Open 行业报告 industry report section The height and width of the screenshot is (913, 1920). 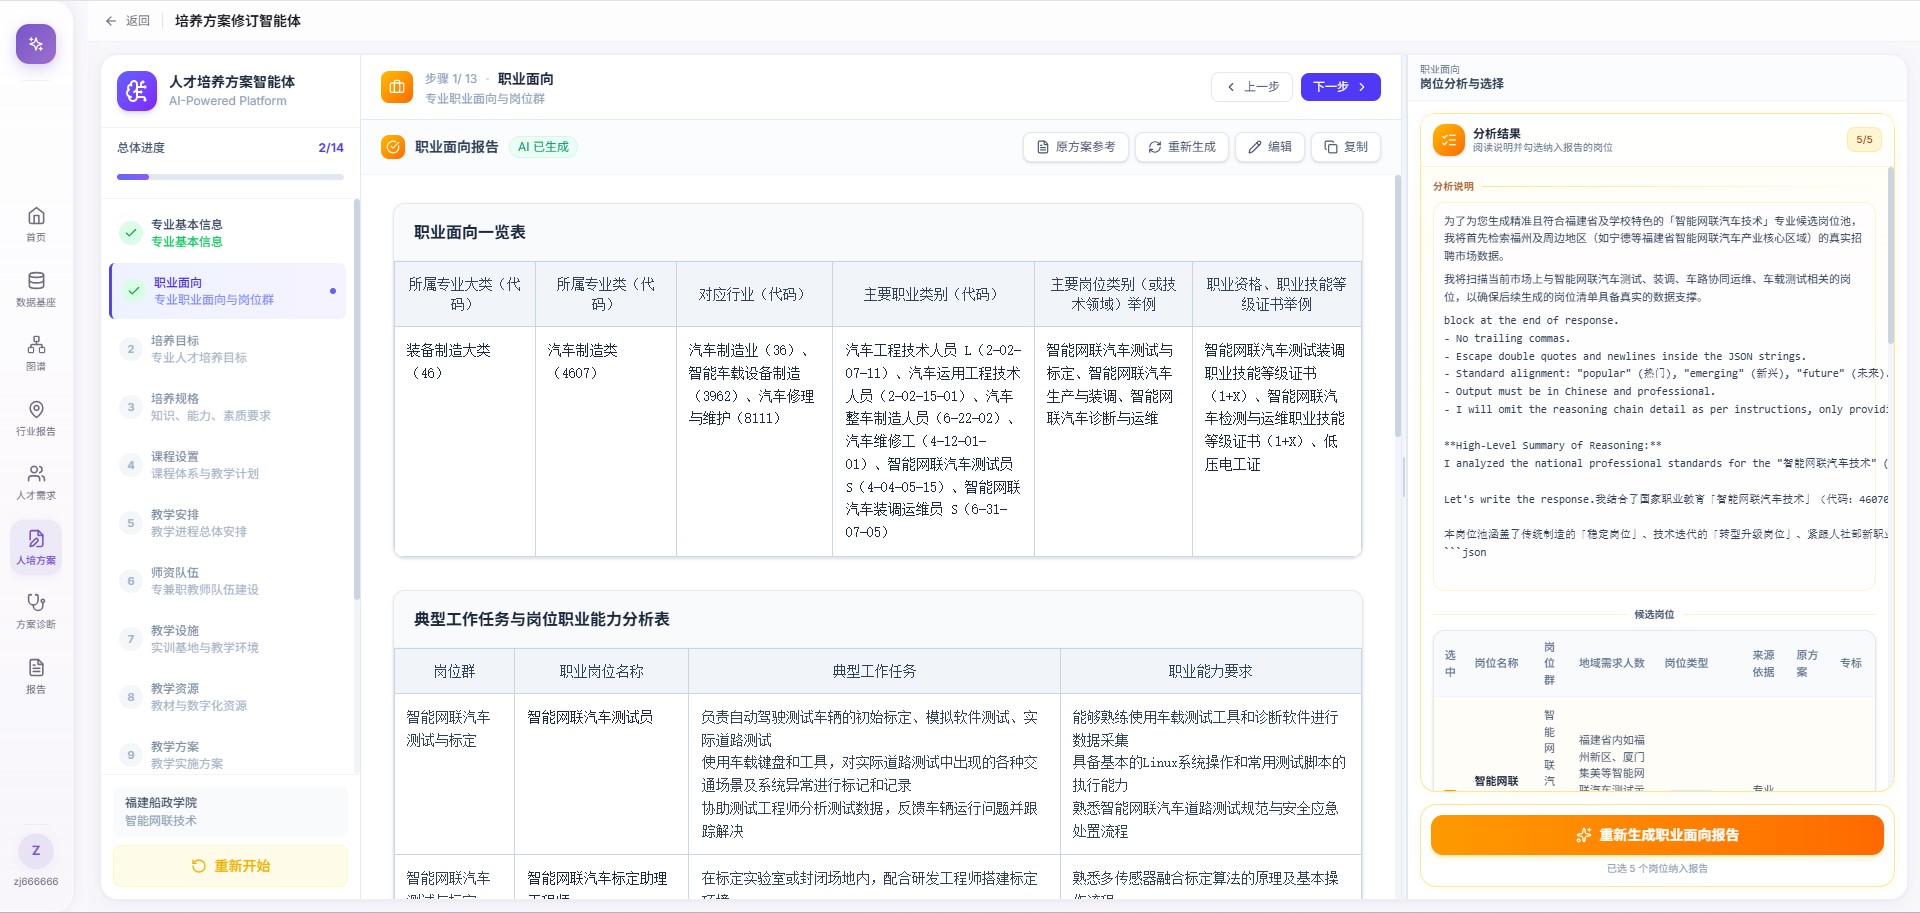[36, 418]
